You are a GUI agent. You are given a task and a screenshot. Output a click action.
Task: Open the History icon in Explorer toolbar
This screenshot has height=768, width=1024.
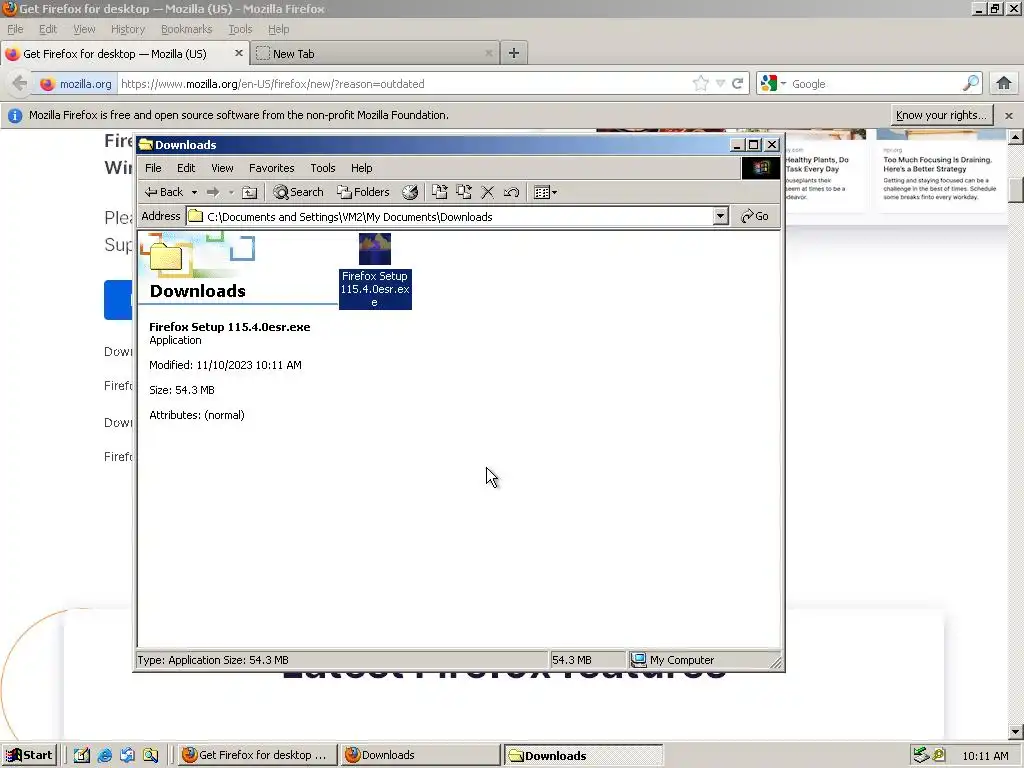410,192
